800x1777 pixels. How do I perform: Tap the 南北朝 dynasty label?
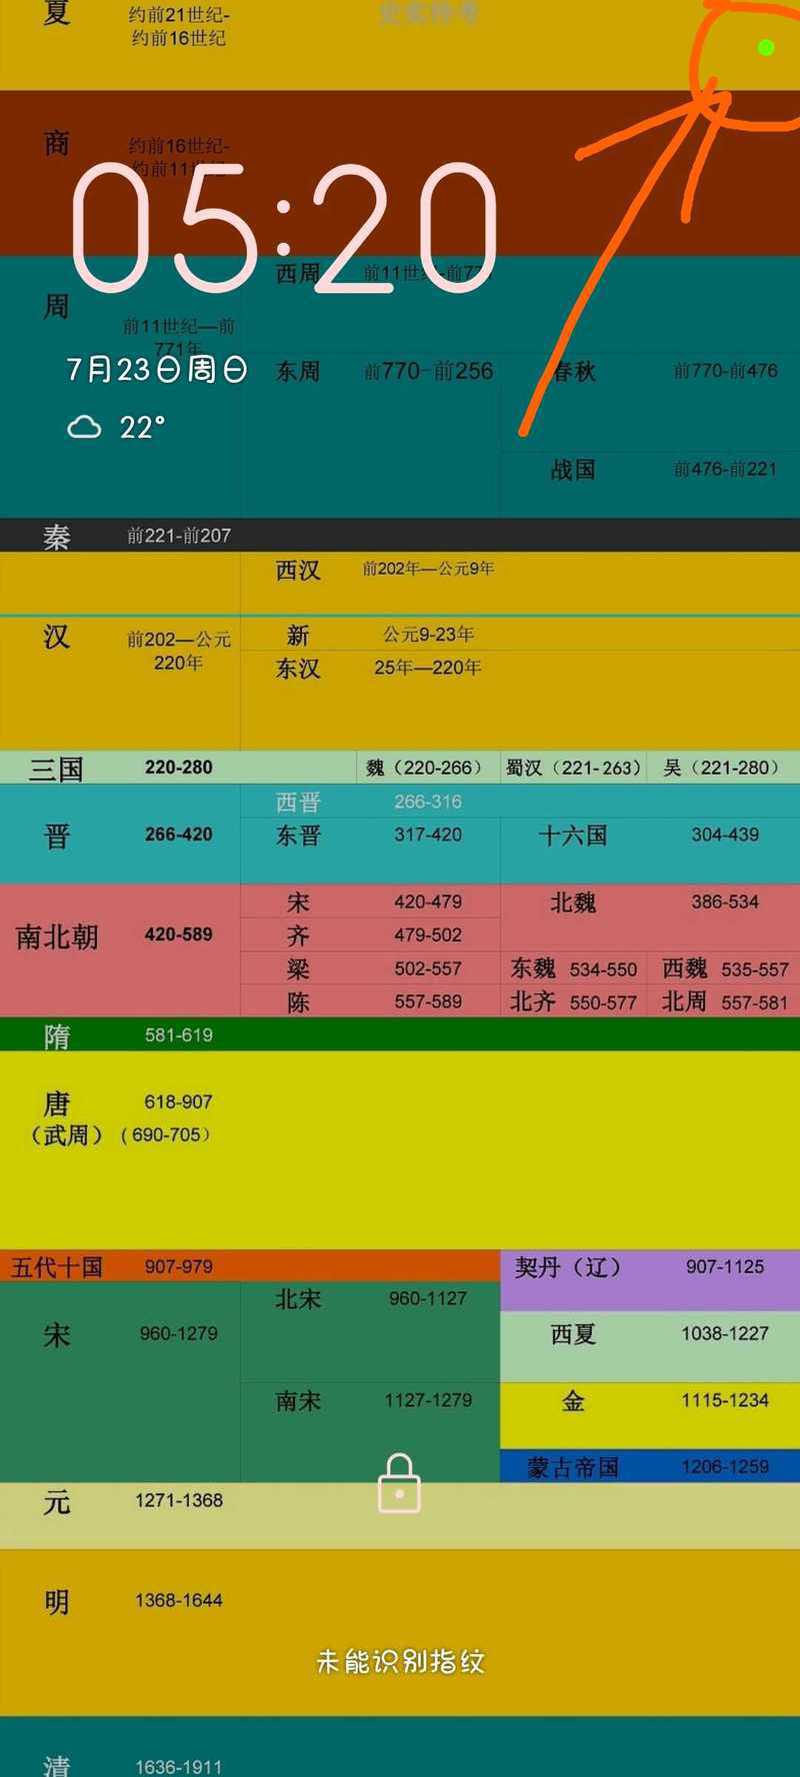(x=58, y=937)
